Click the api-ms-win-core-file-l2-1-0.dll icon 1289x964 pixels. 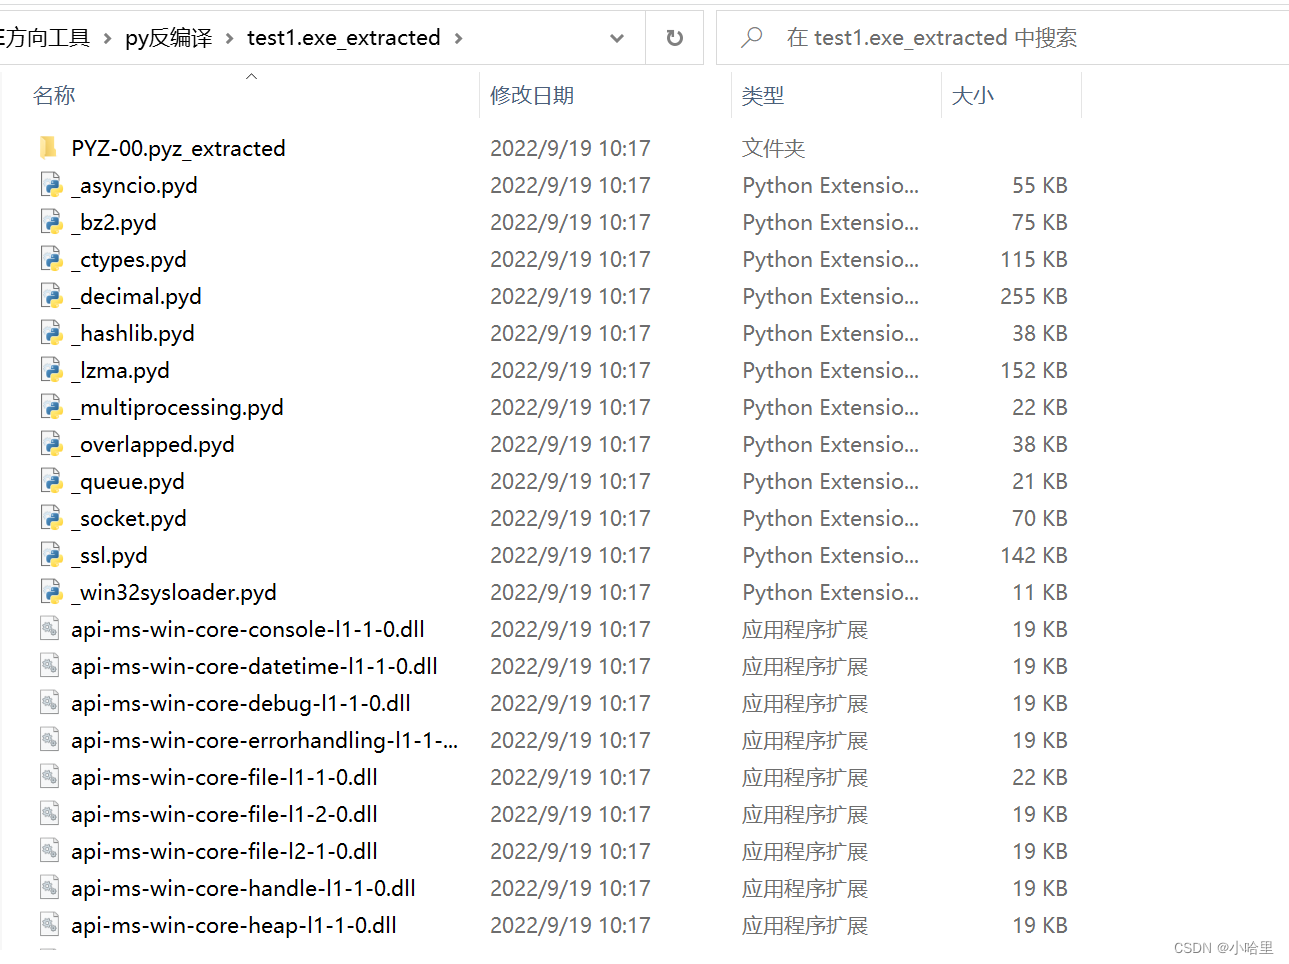[x=49, y=850]
